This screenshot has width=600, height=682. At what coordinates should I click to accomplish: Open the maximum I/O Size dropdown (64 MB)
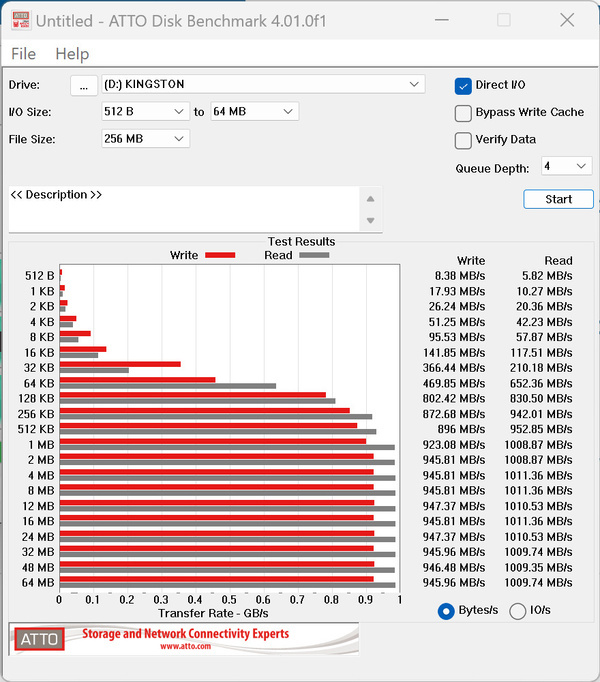[255, 112]
